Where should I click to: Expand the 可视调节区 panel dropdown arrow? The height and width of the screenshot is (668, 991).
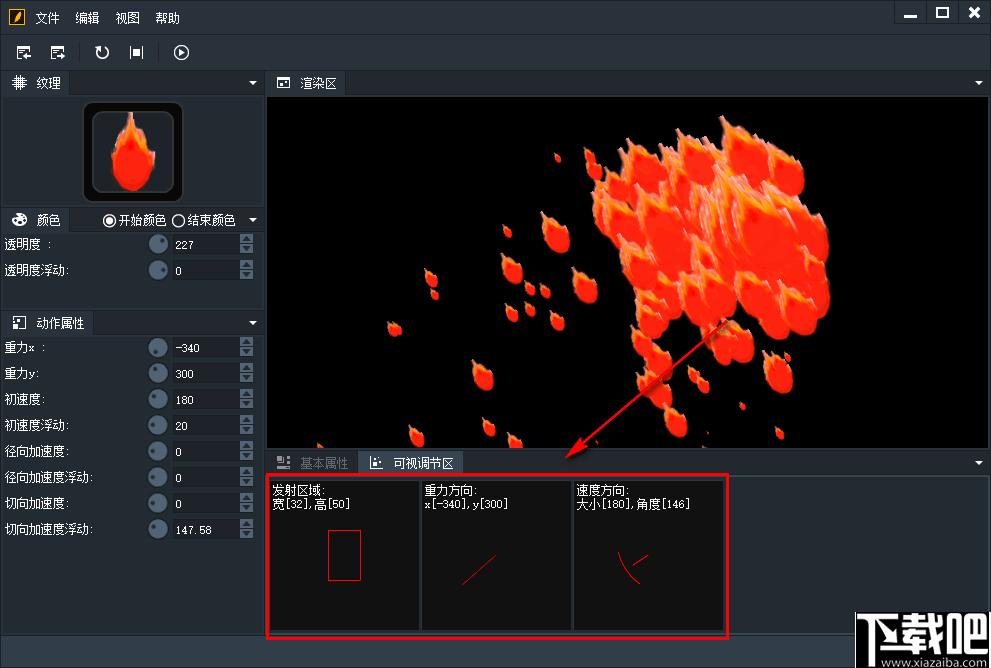coord(979,463)
